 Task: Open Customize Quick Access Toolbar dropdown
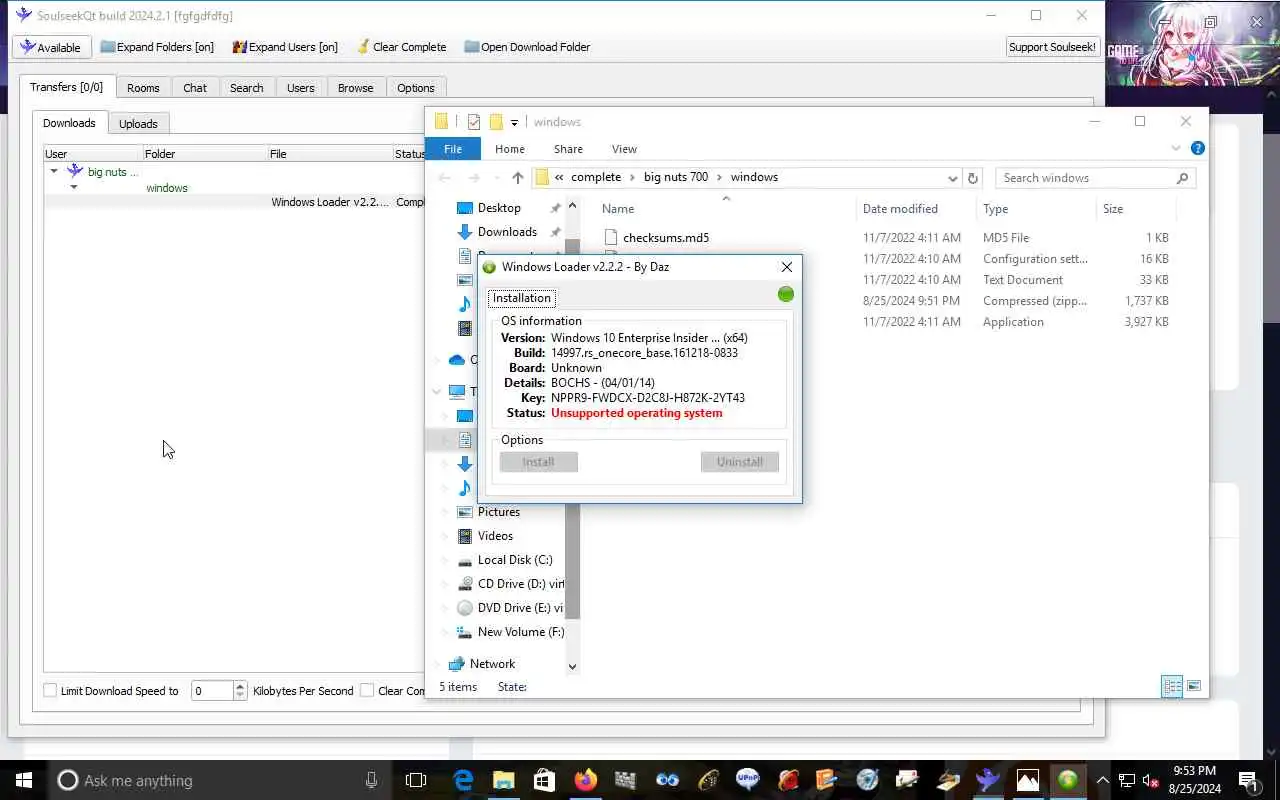514,123
